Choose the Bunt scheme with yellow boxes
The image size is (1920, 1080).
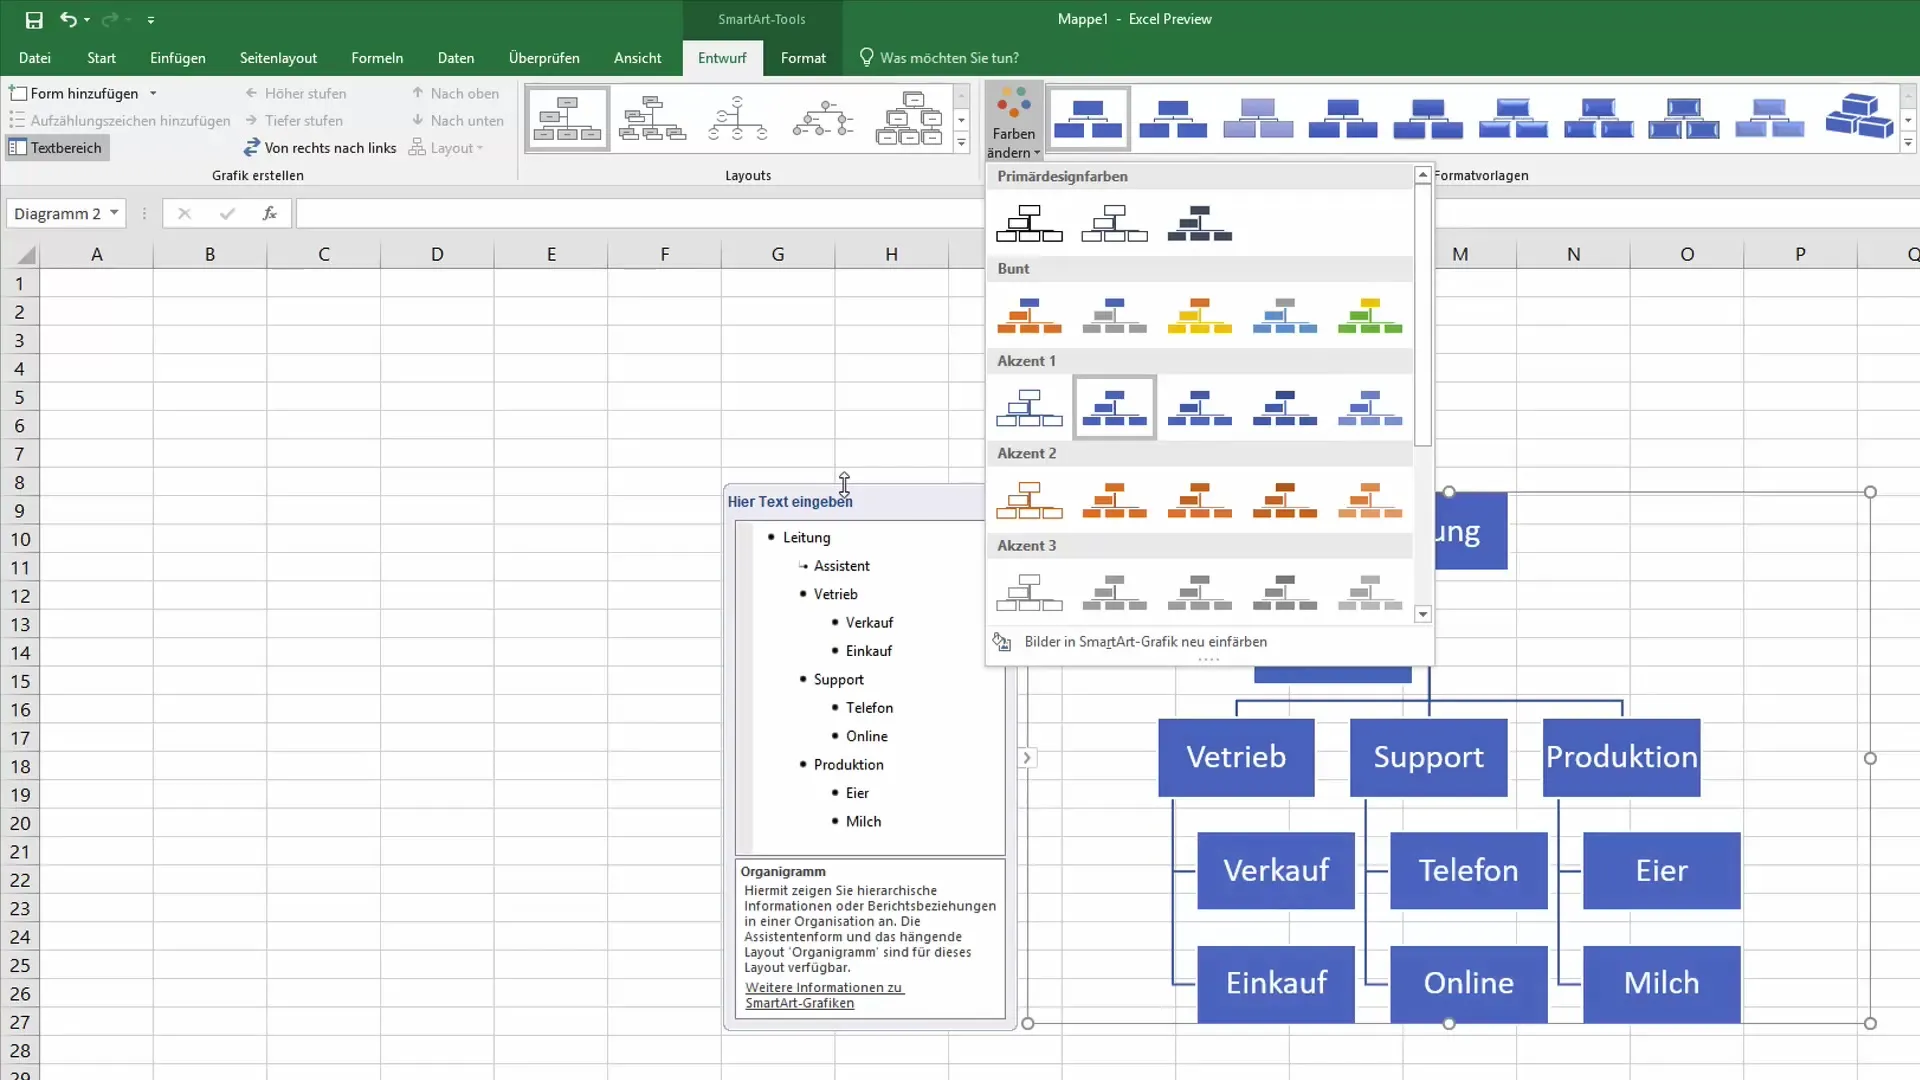coord(1200,315)
